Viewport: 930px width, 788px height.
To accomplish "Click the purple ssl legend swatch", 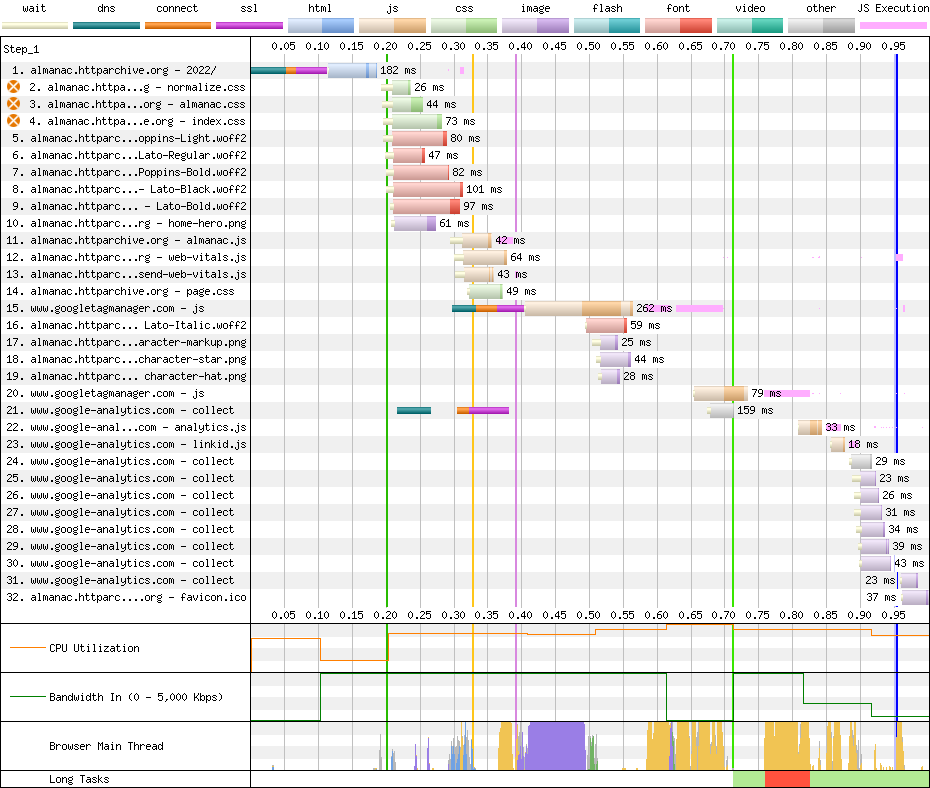I will coord(249,24).
